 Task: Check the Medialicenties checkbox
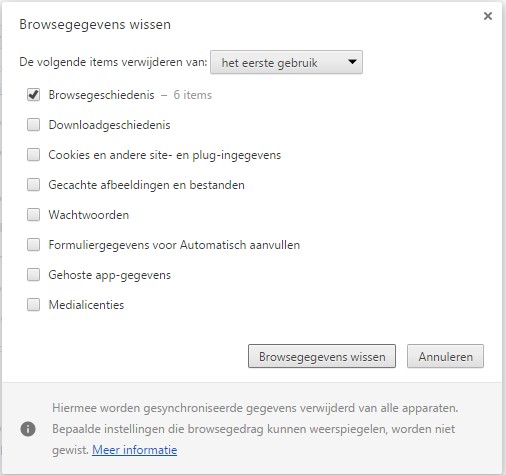pyautogui.click(x=33, y=305)
